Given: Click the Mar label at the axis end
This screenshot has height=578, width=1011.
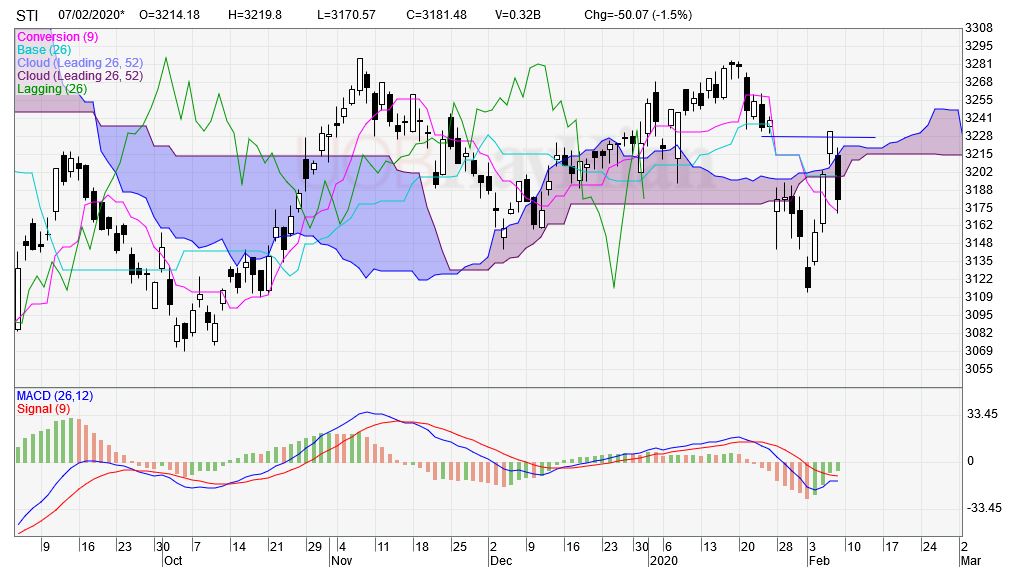Looking at the screenshot, I should (x=970, y=561).
